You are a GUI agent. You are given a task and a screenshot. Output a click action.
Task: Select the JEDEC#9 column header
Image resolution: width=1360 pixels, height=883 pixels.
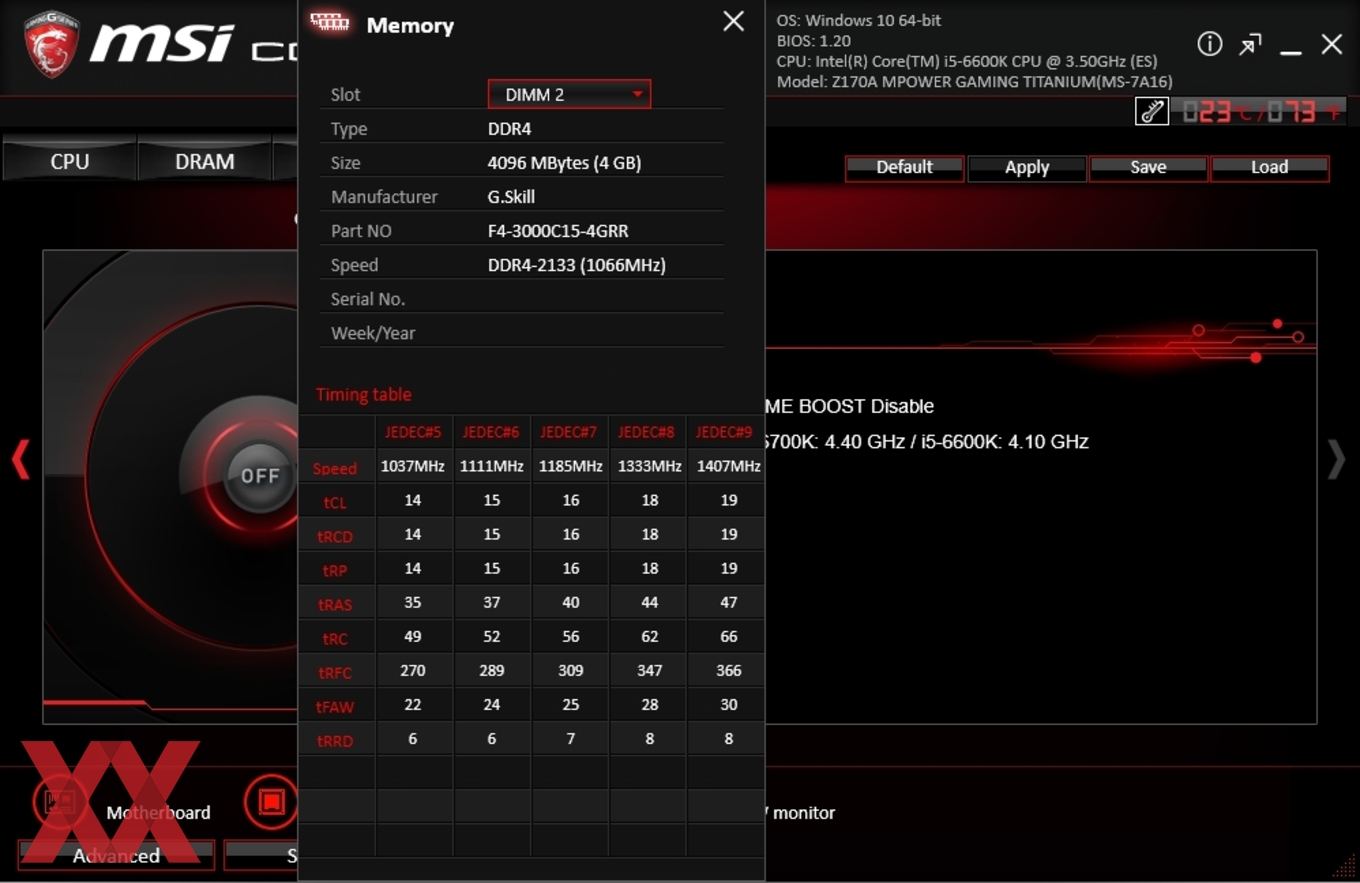(x=725, y=432)
